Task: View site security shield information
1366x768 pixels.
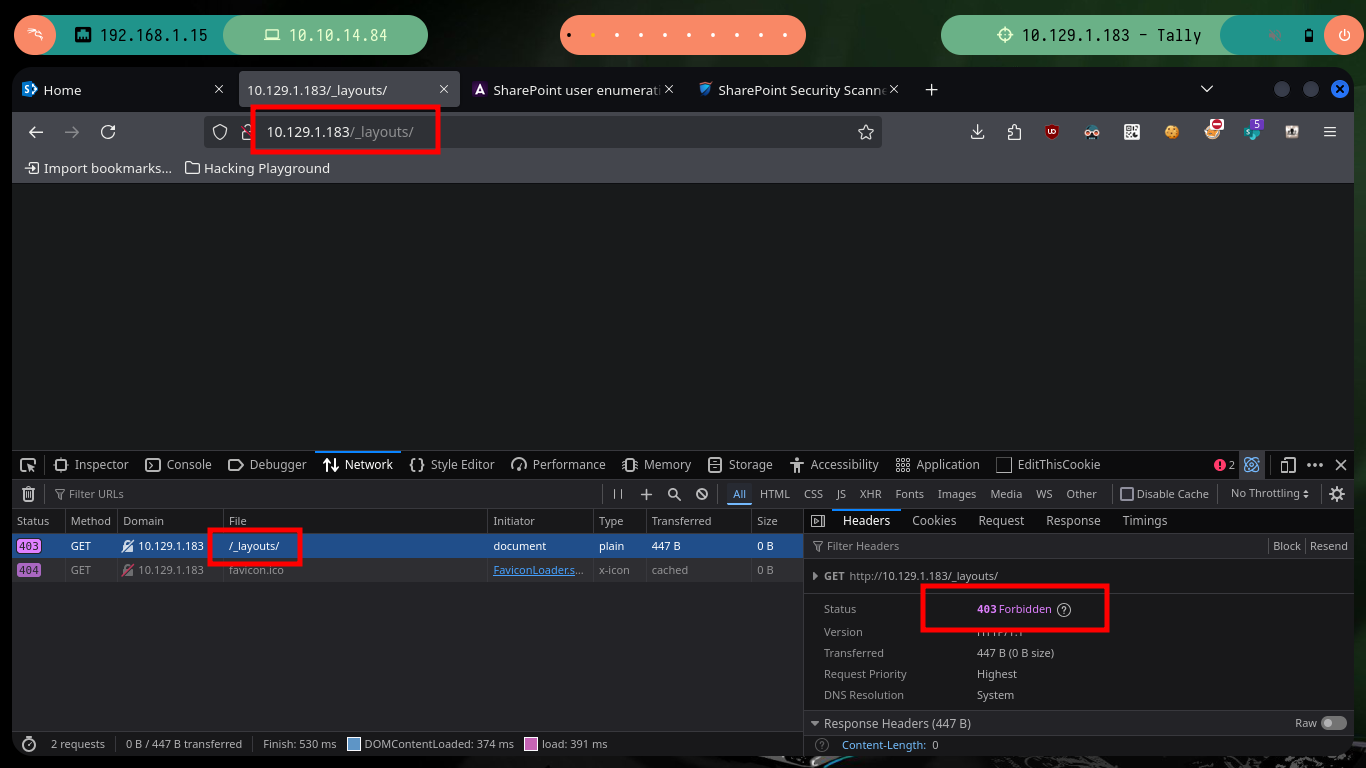Action: pyautogui.click(x=220, y=132)
